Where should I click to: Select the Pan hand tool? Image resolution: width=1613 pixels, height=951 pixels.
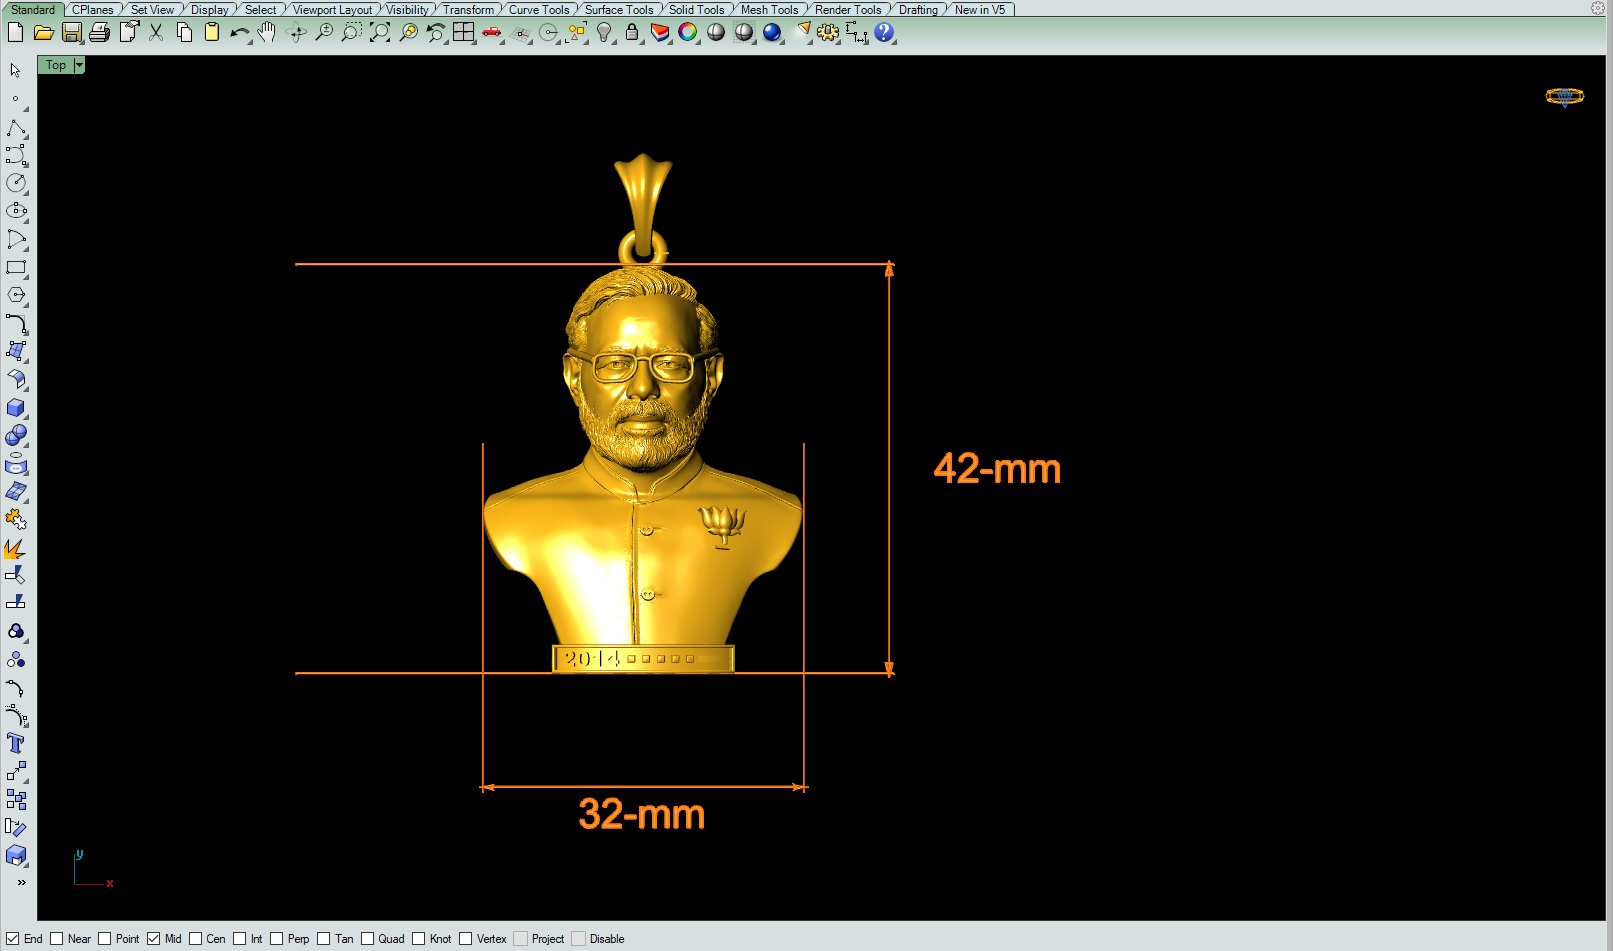coord(266,32)
